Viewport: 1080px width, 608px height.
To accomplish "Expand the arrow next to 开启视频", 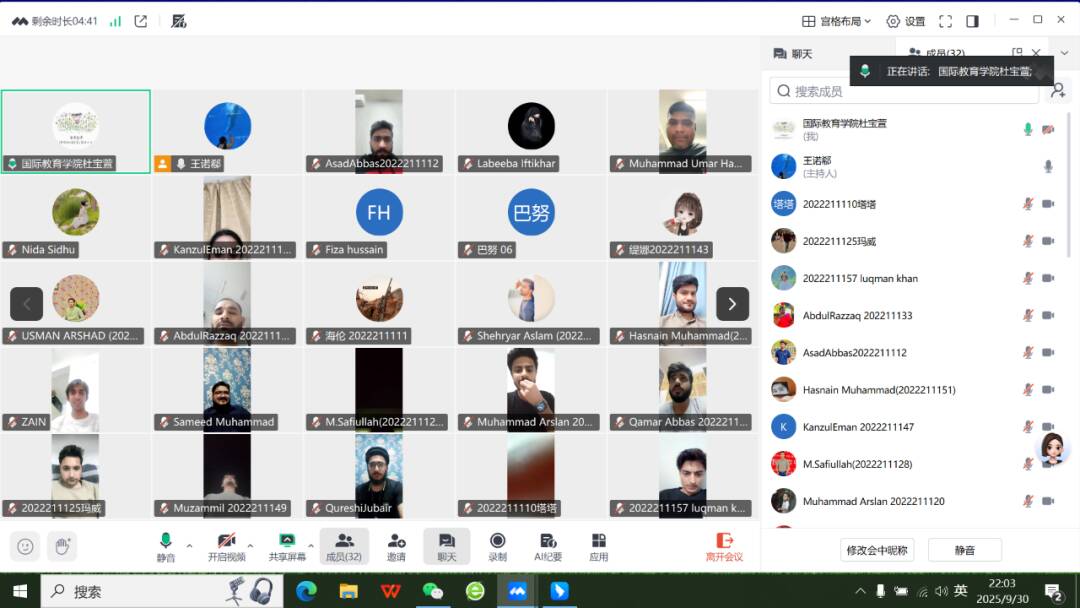I will [250, 546].
